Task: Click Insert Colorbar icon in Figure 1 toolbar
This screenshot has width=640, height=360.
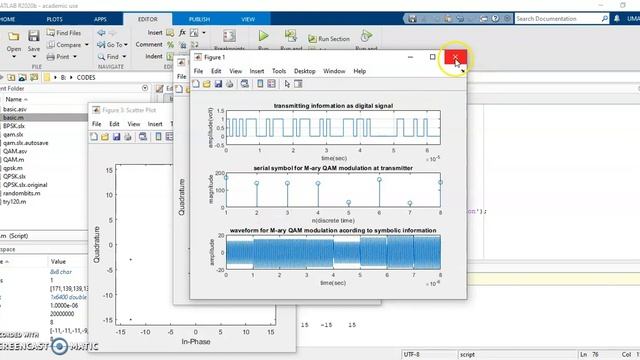Action: 260,84
